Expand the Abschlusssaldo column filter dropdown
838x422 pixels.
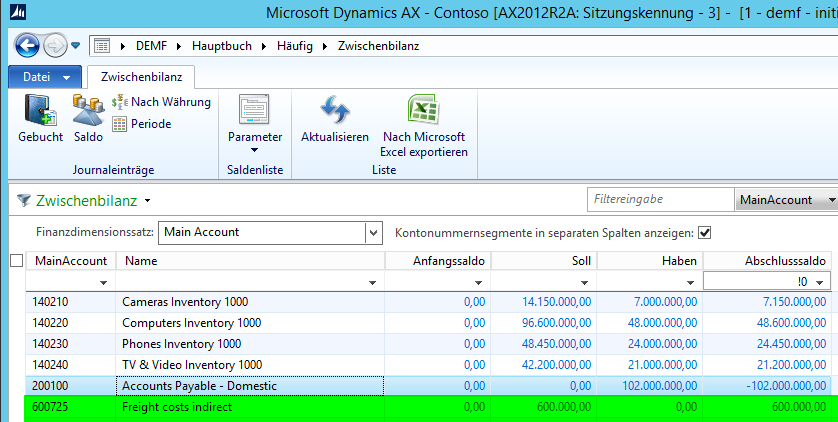click(820, 283)
